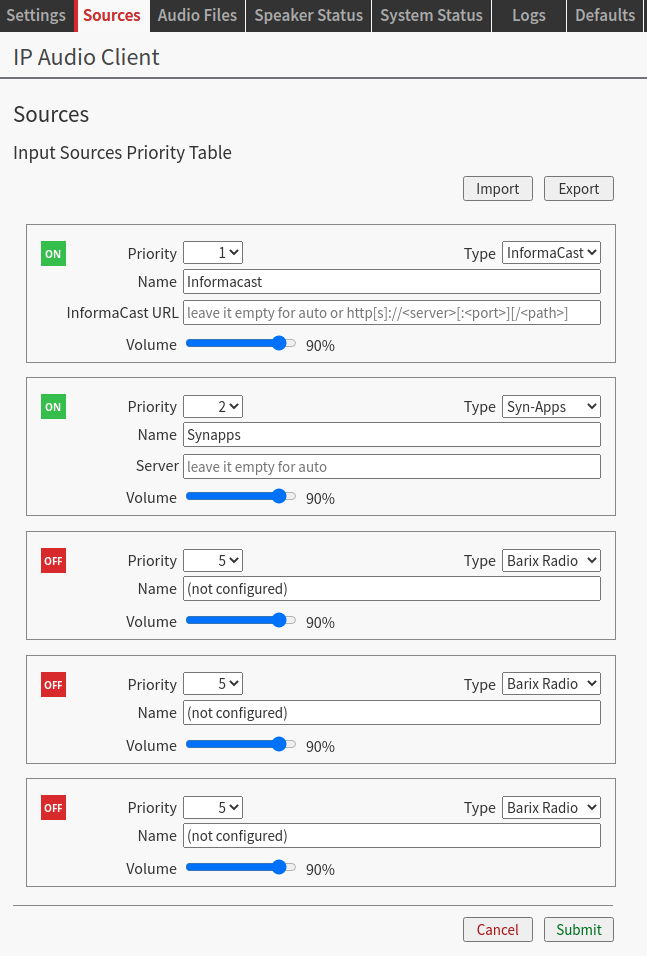Viewport: 647px width, 956px height.
Task: Switch to the Audio Files tab
Action: pos(198,15)
